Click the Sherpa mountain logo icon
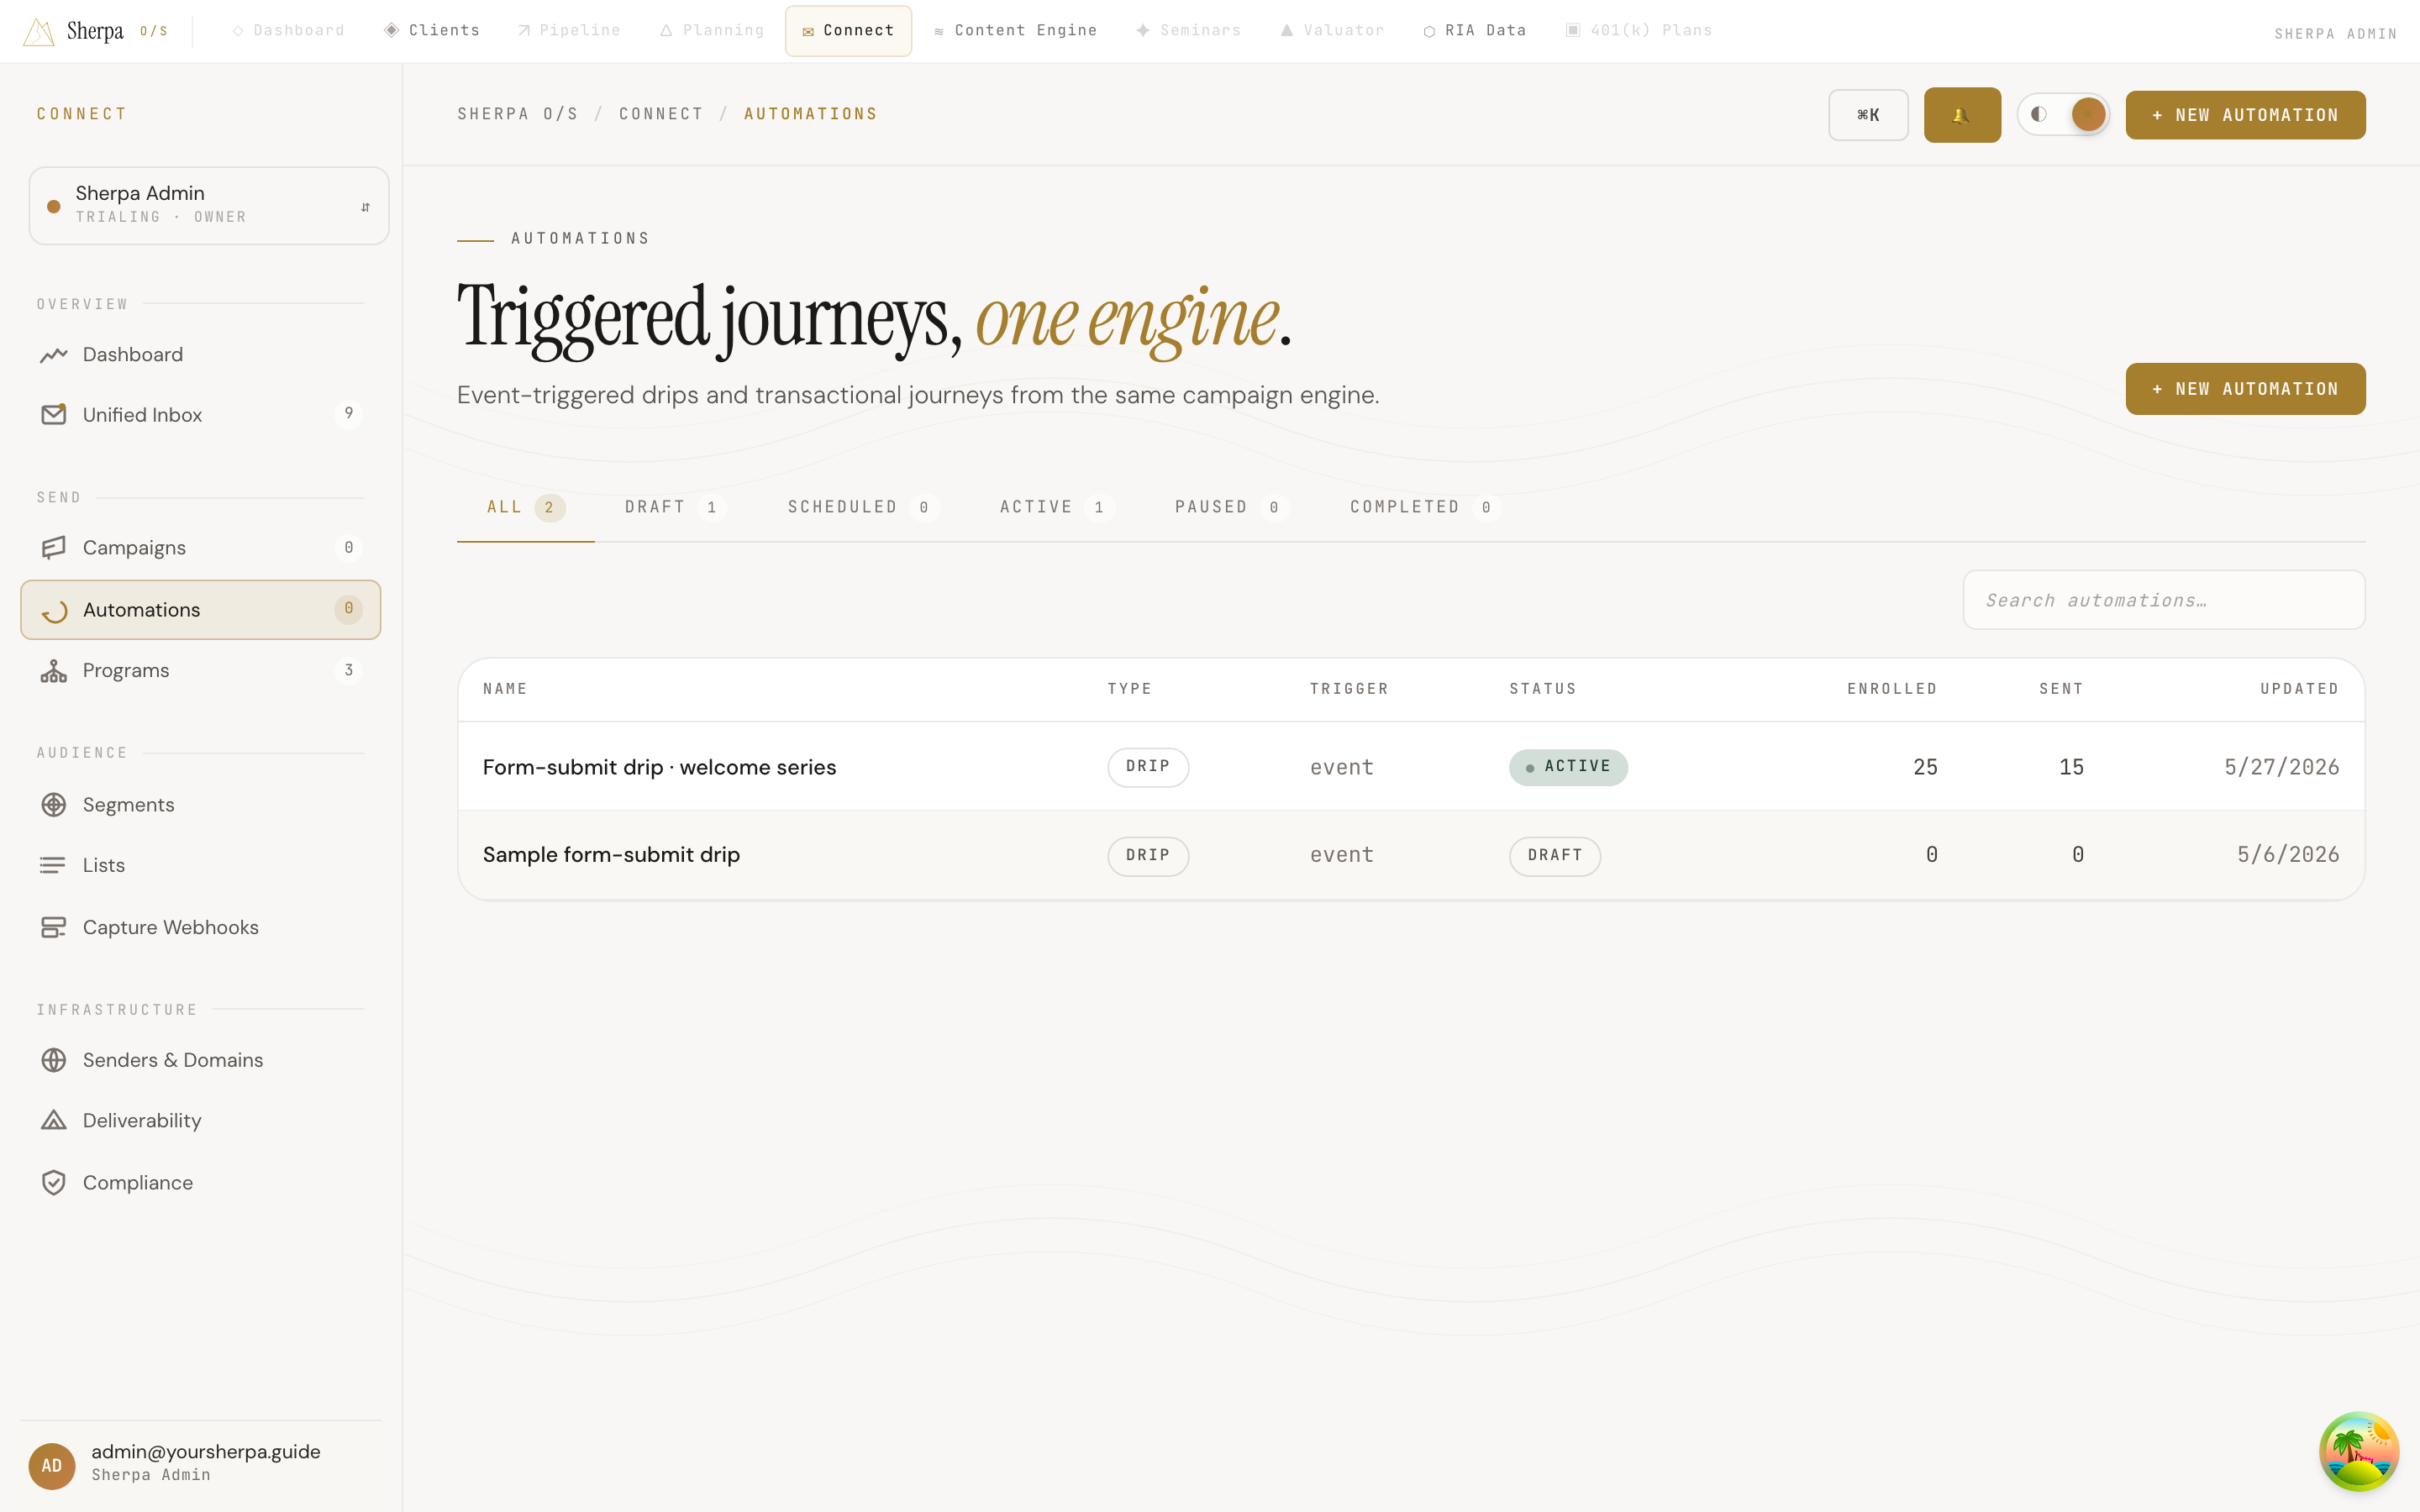 coord(38,31)
